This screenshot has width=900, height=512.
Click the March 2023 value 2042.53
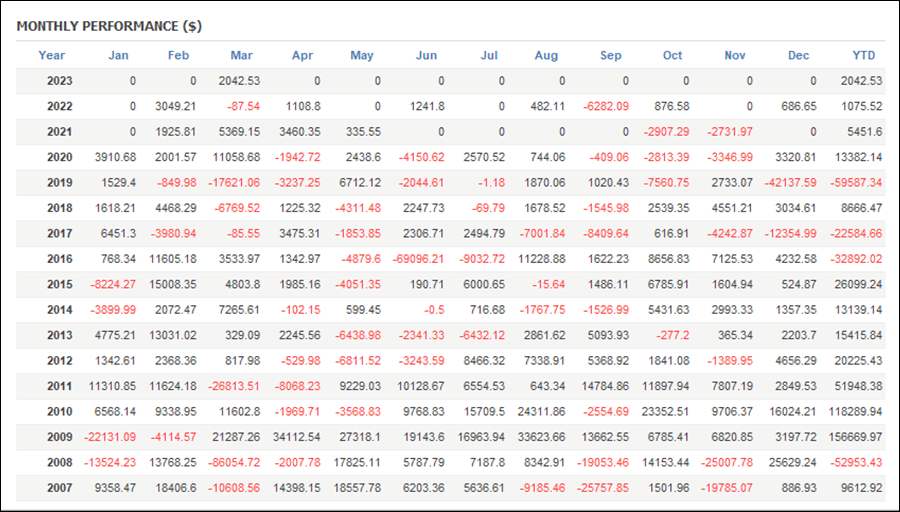(x=239, y=81)
